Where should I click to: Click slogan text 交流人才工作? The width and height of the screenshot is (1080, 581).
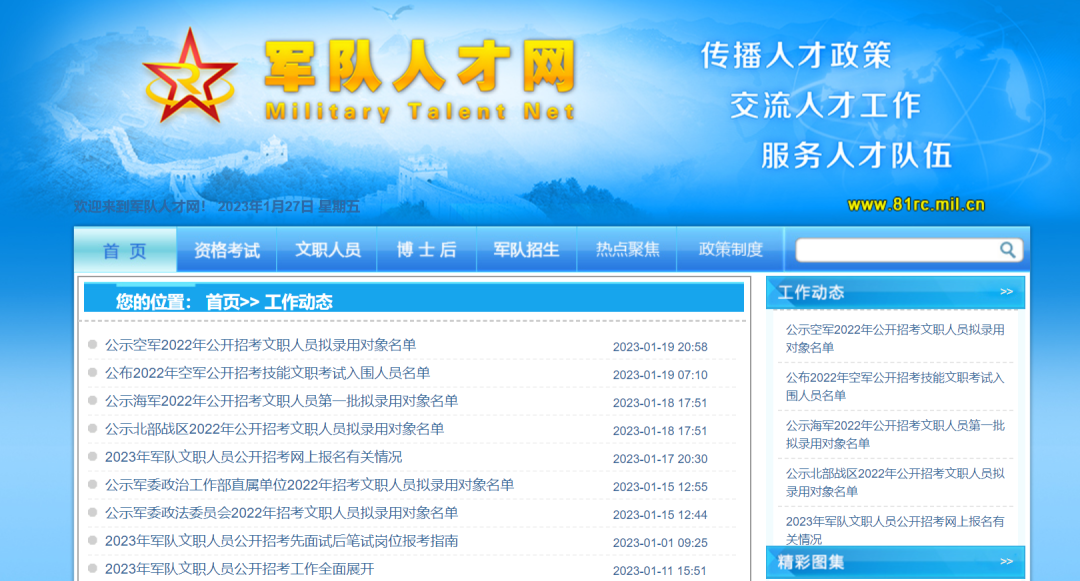826,105
